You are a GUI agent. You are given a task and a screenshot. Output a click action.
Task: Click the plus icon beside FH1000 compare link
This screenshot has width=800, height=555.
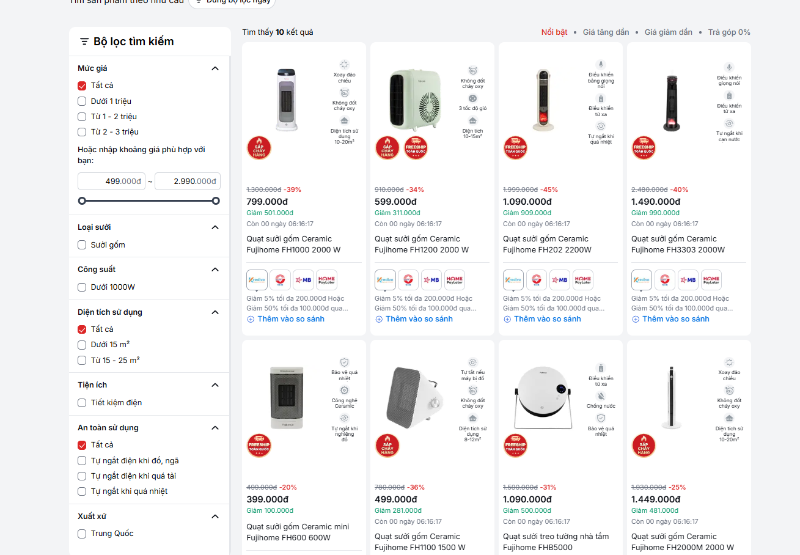point(251,319)
